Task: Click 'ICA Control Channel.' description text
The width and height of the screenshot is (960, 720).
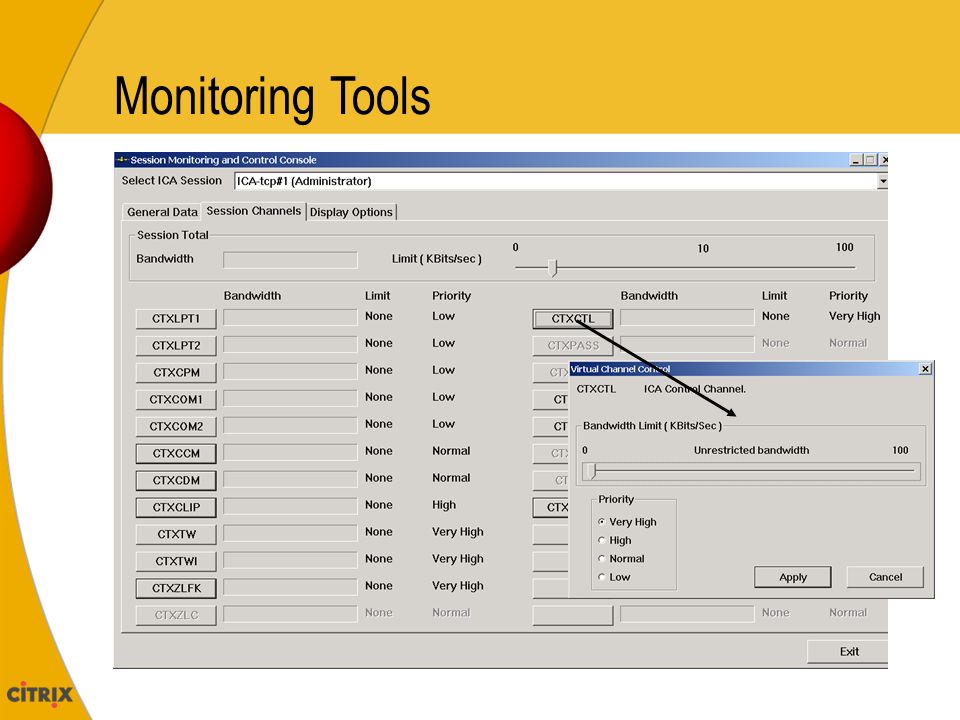Action: (x=694, y=389)
